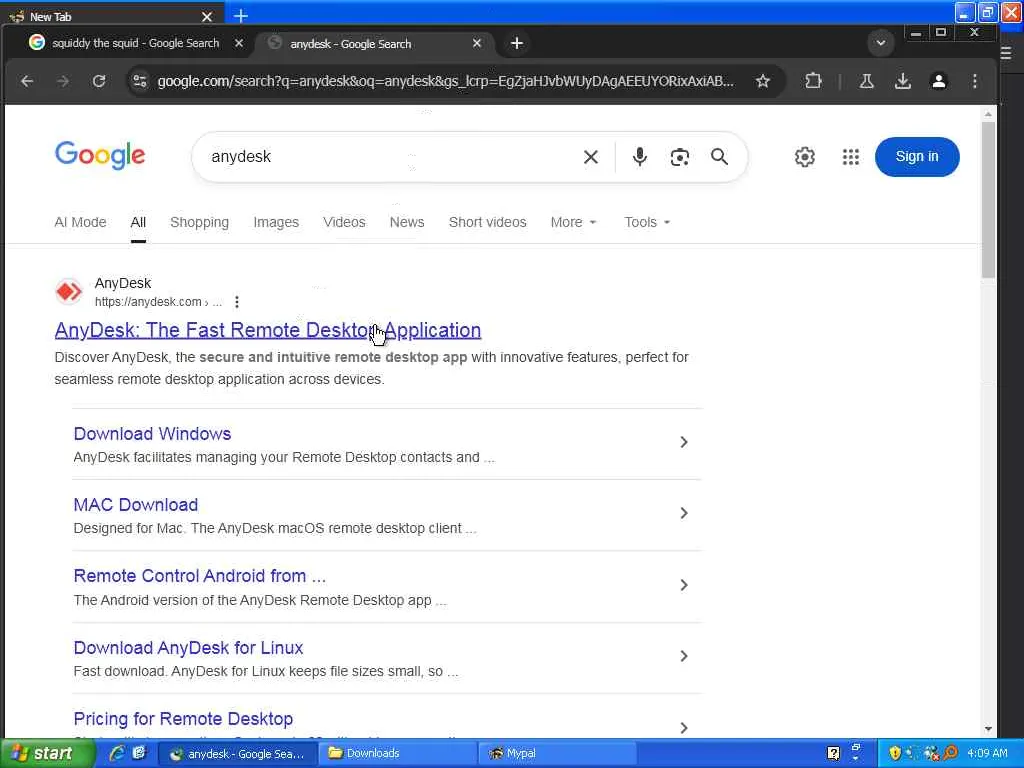
Task: Click the AnyDesk red logo favicon
Action: (69, 291)
